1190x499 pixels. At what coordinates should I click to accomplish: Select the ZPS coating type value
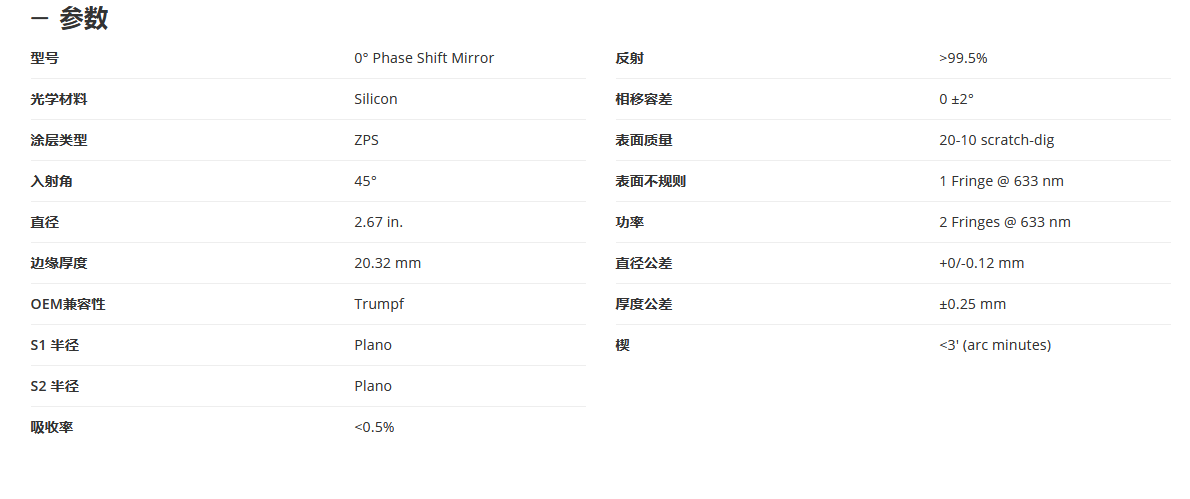(x=367, y=140)
